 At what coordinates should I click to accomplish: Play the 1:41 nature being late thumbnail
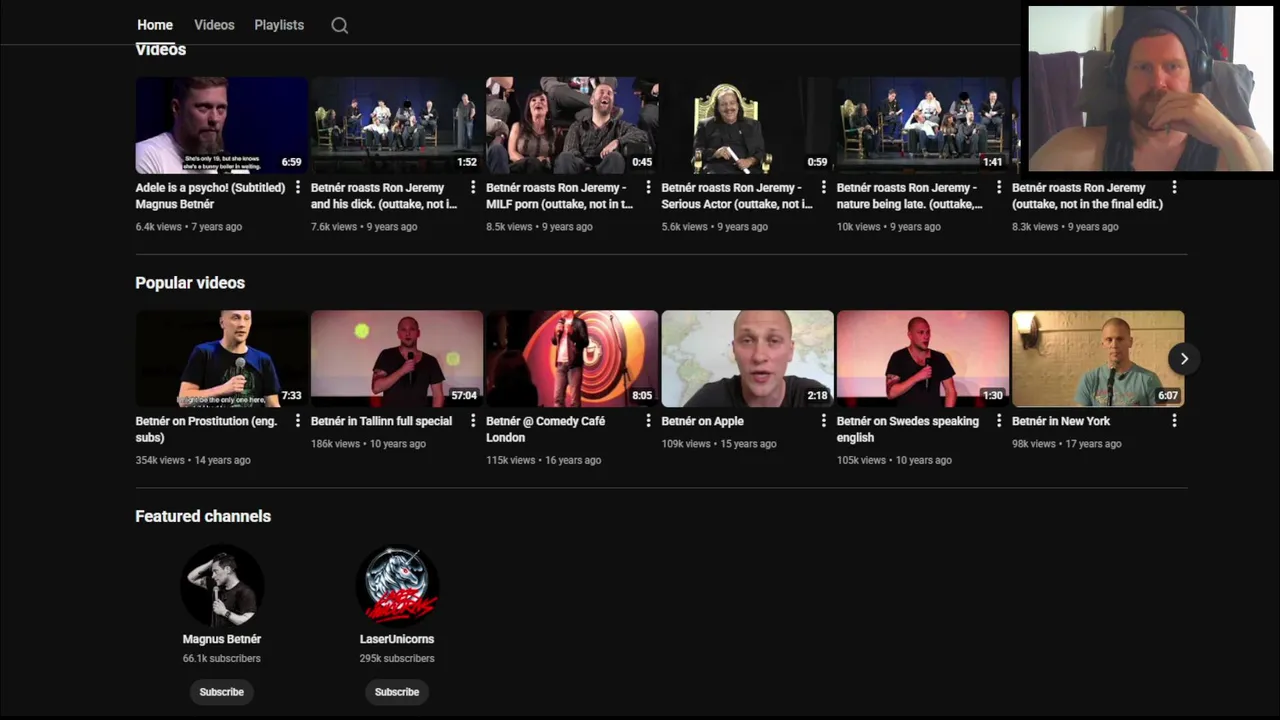[x=923, y=125]
